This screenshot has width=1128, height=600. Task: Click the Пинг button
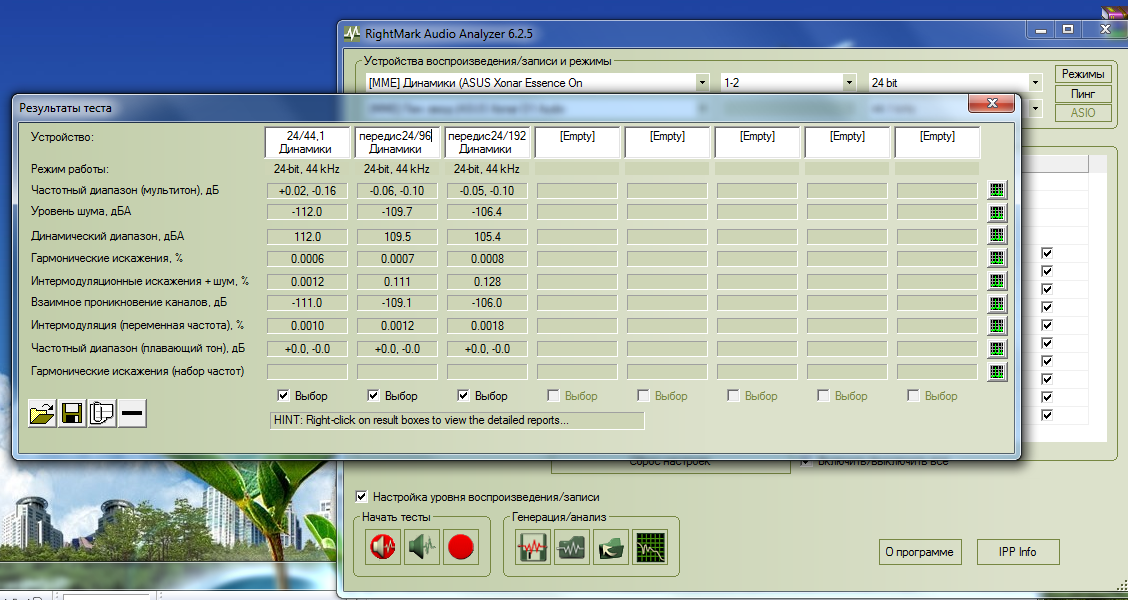(1083, 94)
